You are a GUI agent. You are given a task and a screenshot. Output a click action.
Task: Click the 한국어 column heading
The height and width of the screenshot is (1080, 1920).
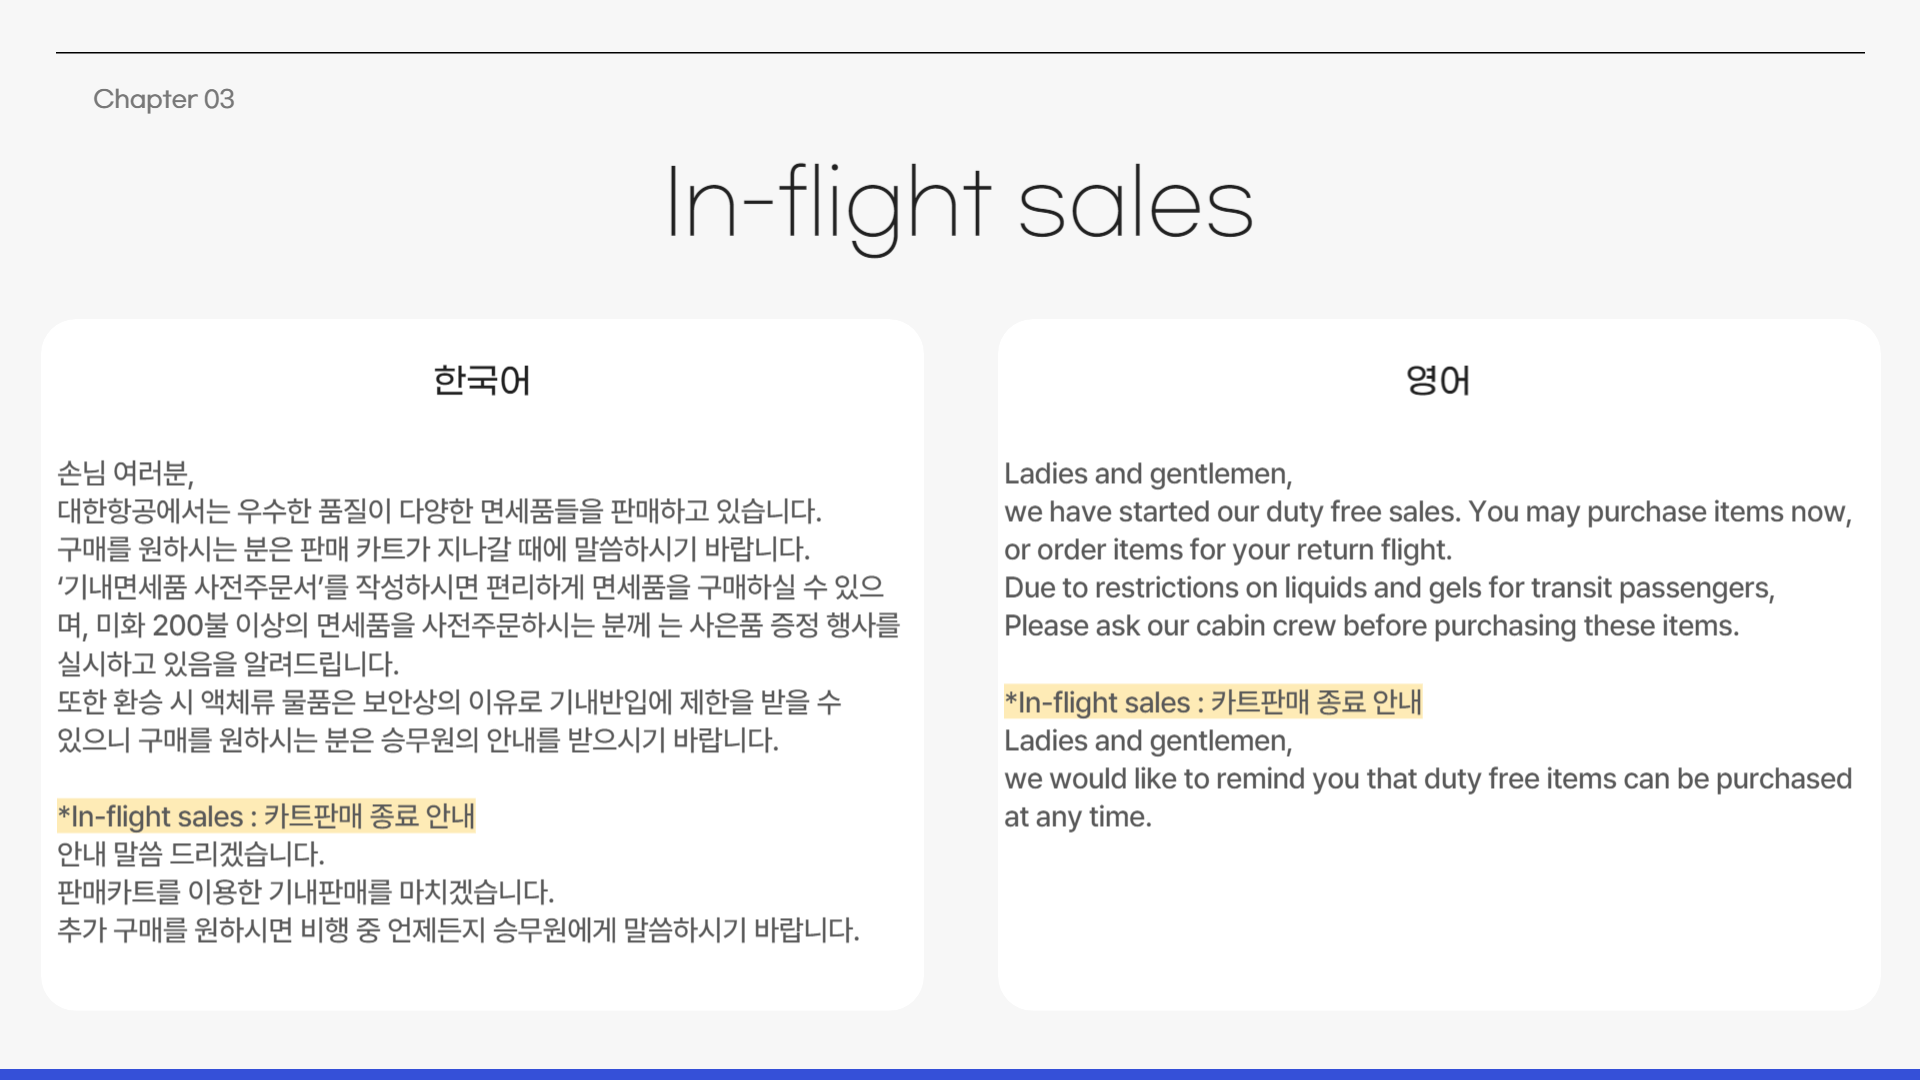pos(482,381)
